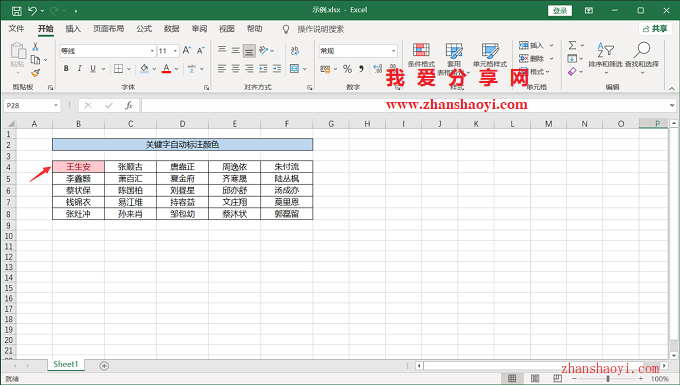Expand the formula bar chevron

click(672, 105)
